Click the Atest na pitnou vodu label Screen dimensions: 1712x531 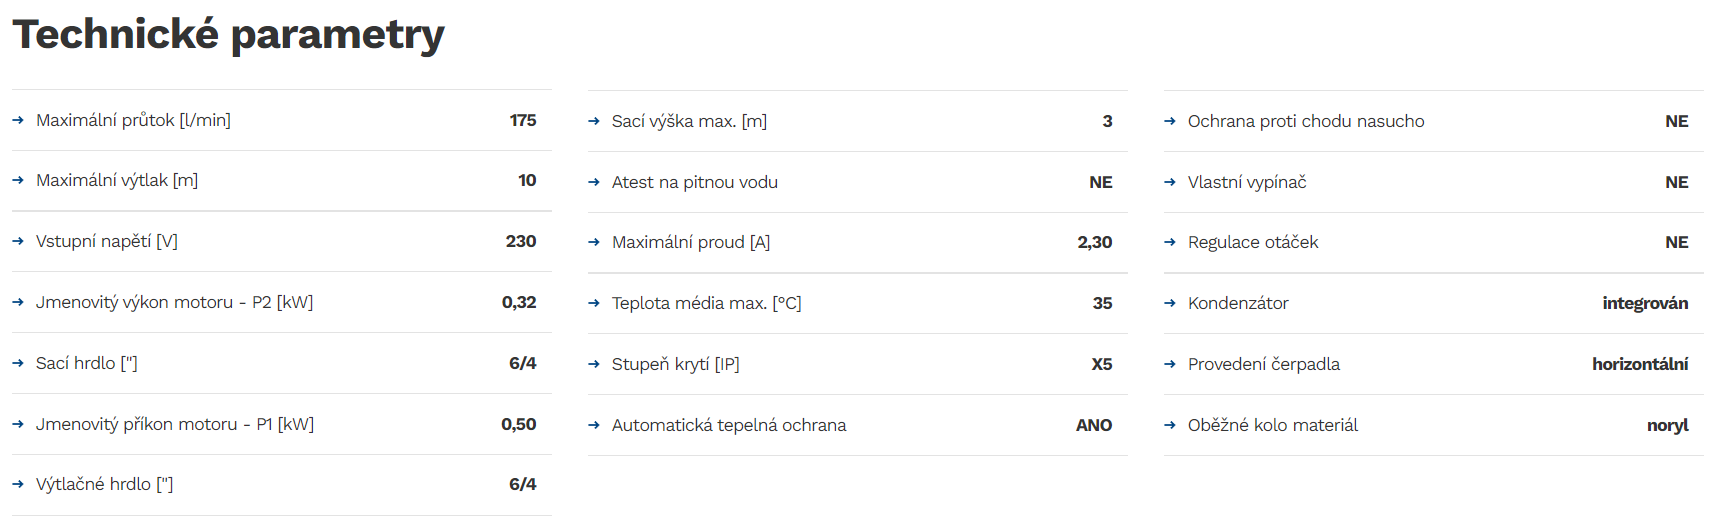[695, 182]
